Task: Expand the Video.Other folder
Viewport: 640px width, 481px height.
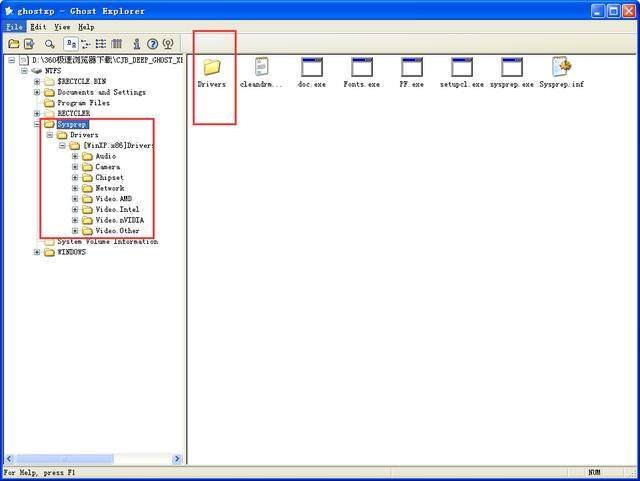Action: (x=75, y=231)
